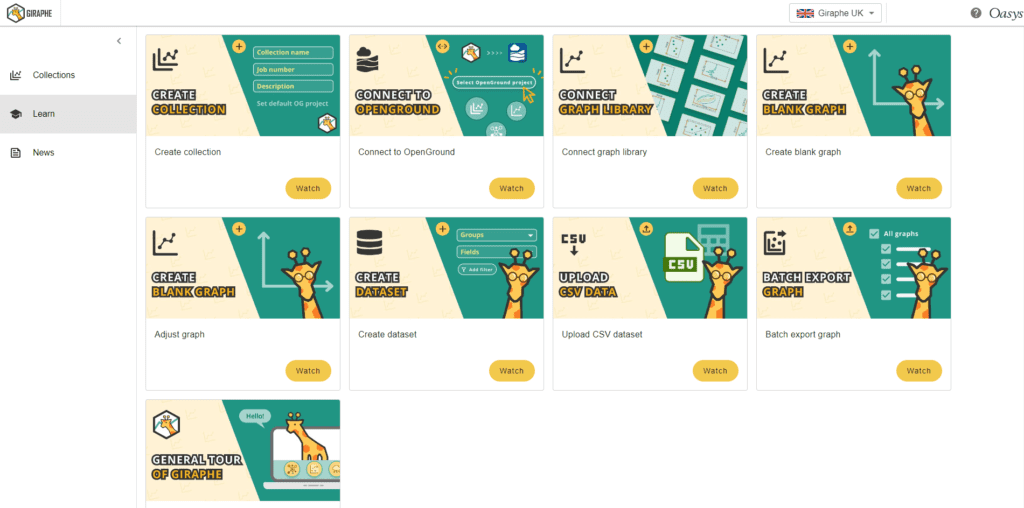1024x508 pixels.
Task: Click the line graph icon on Connect Graph Library card
Action: point(572,59)
